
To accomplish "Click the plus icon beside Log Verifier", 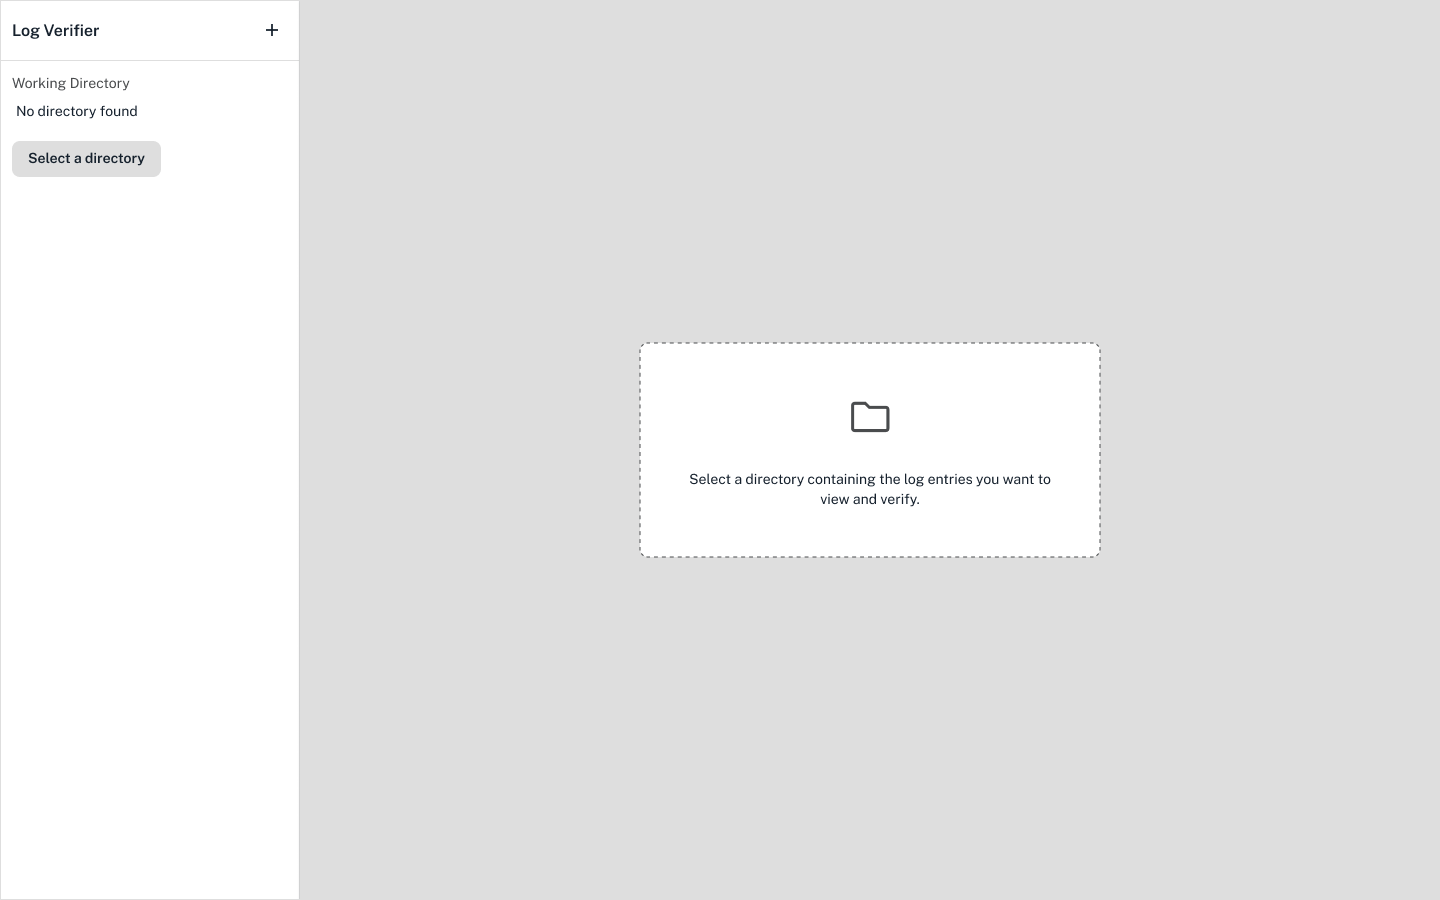I will [272, 30].
